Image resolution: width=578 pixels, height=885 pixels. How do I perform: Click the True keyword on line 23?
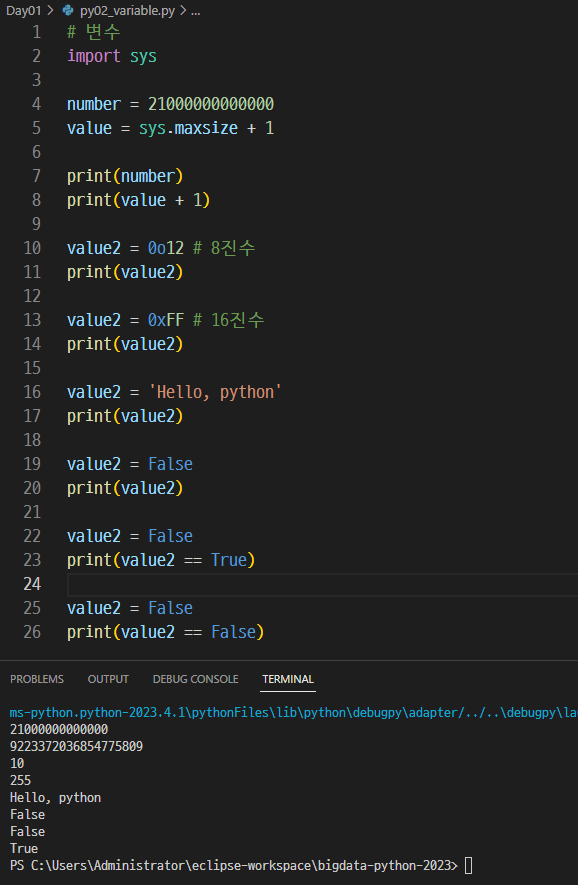pos(229,560)
